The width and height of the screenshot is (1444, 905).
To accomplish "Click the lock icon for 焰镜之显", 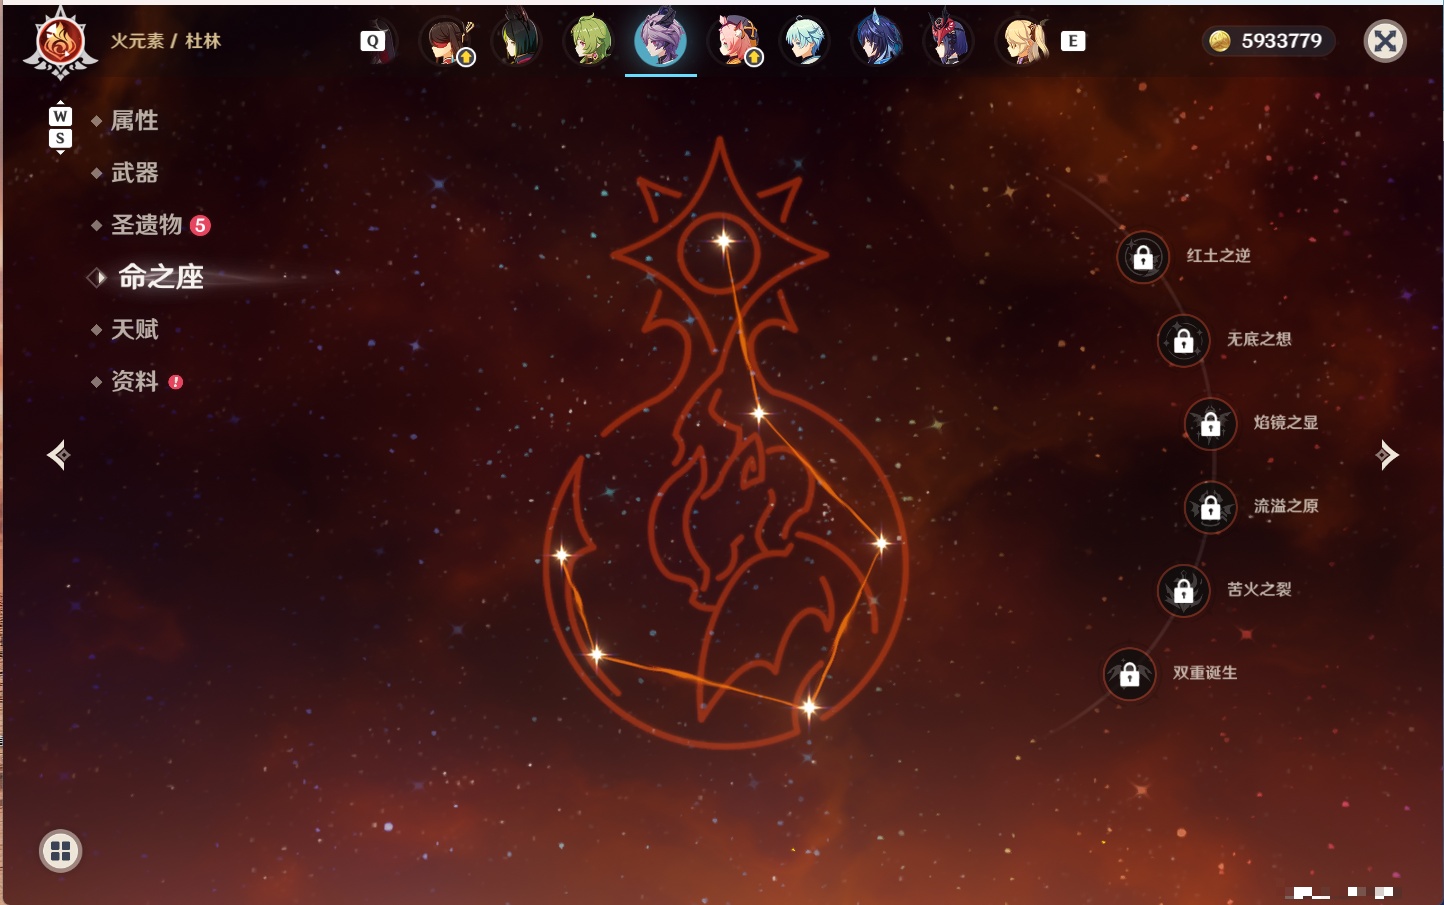I will click(1210, 424).
